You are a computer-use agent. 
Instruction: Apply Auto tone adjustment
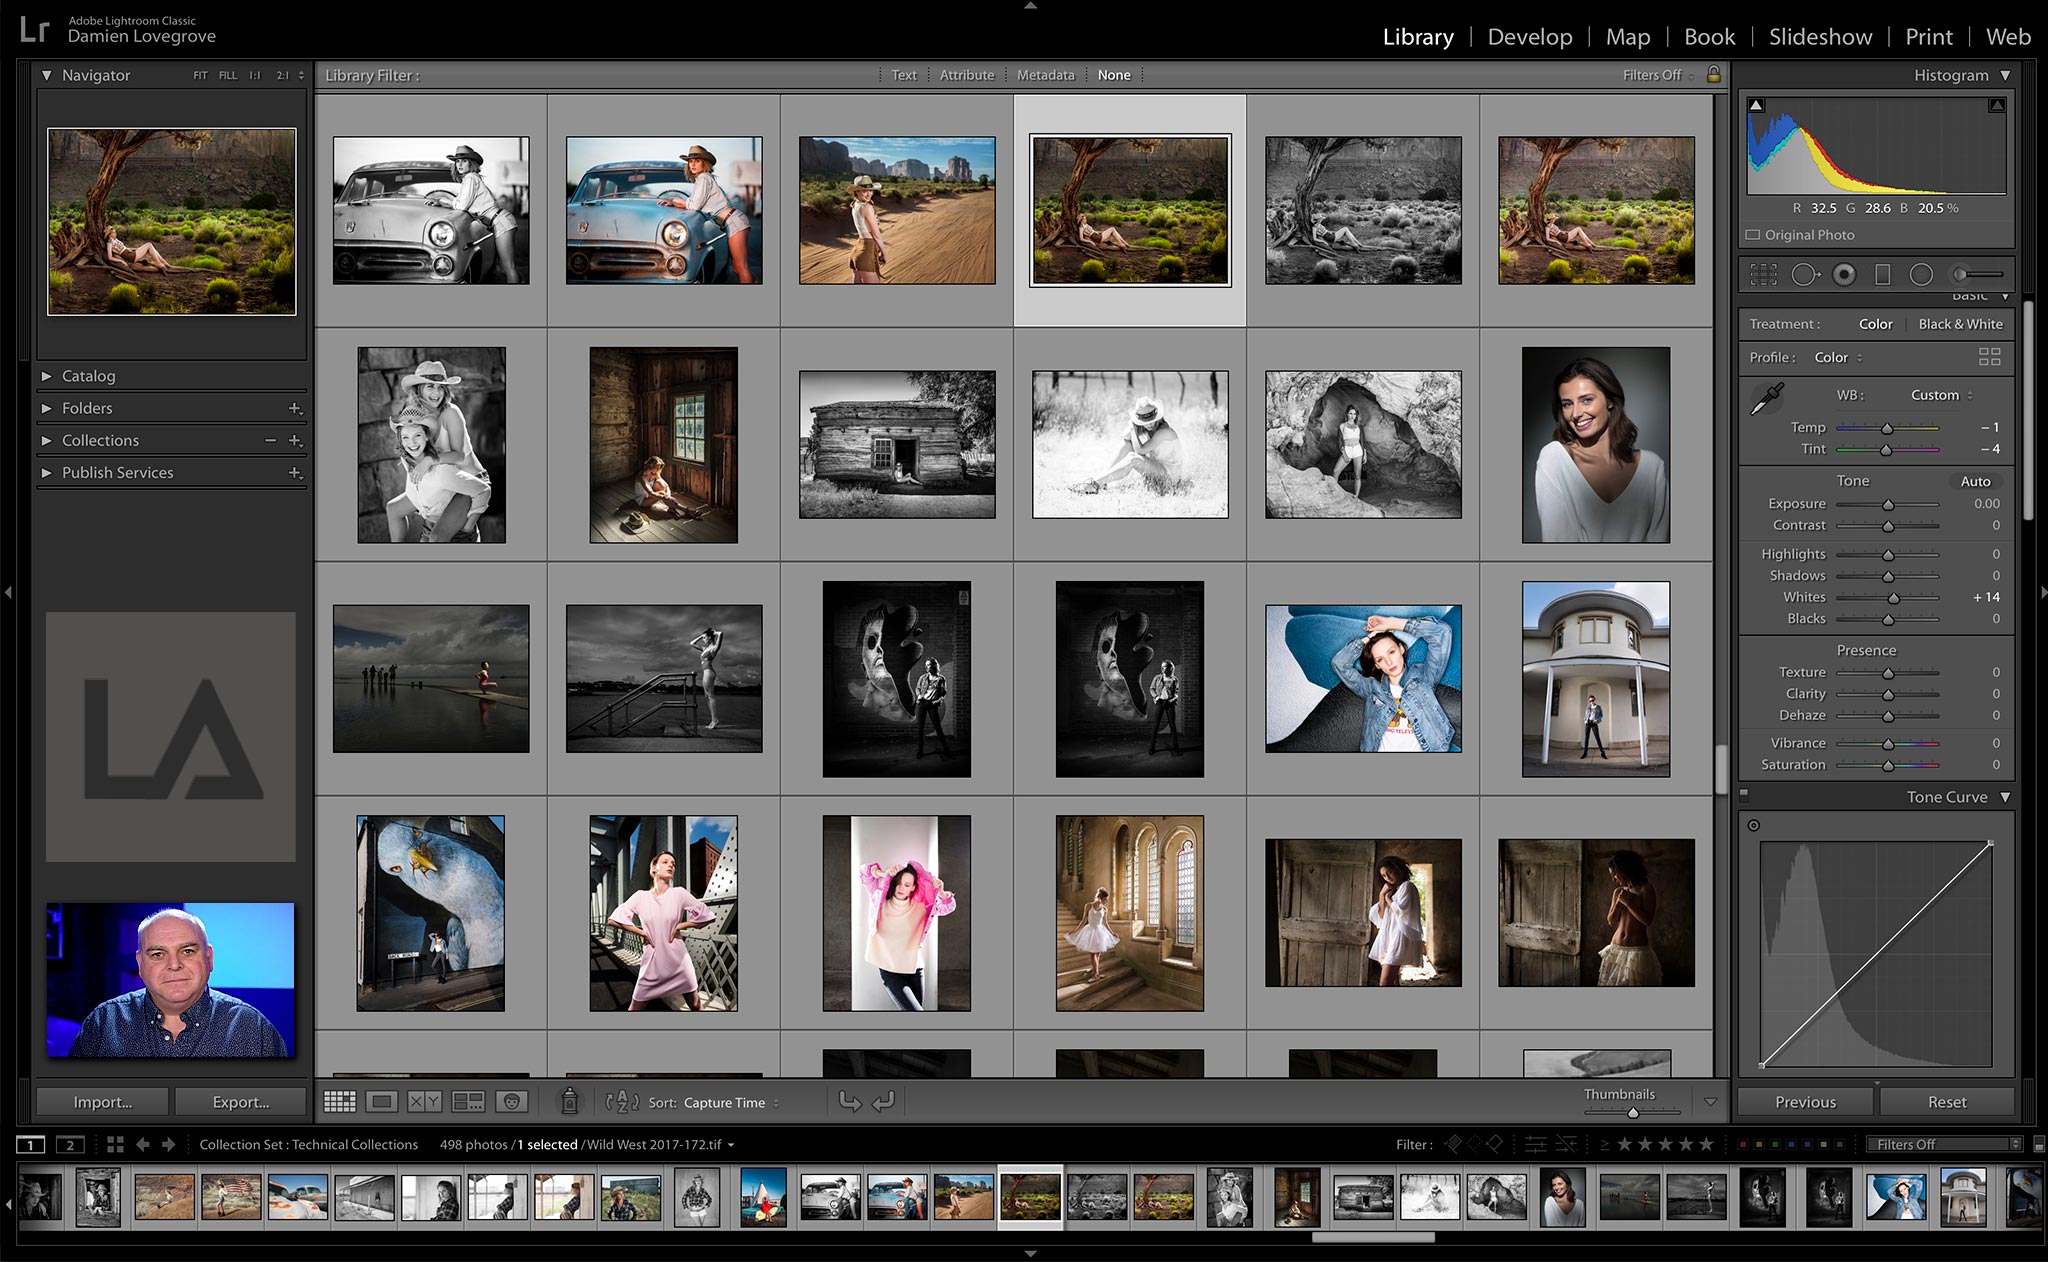[x=1975, y=481]
